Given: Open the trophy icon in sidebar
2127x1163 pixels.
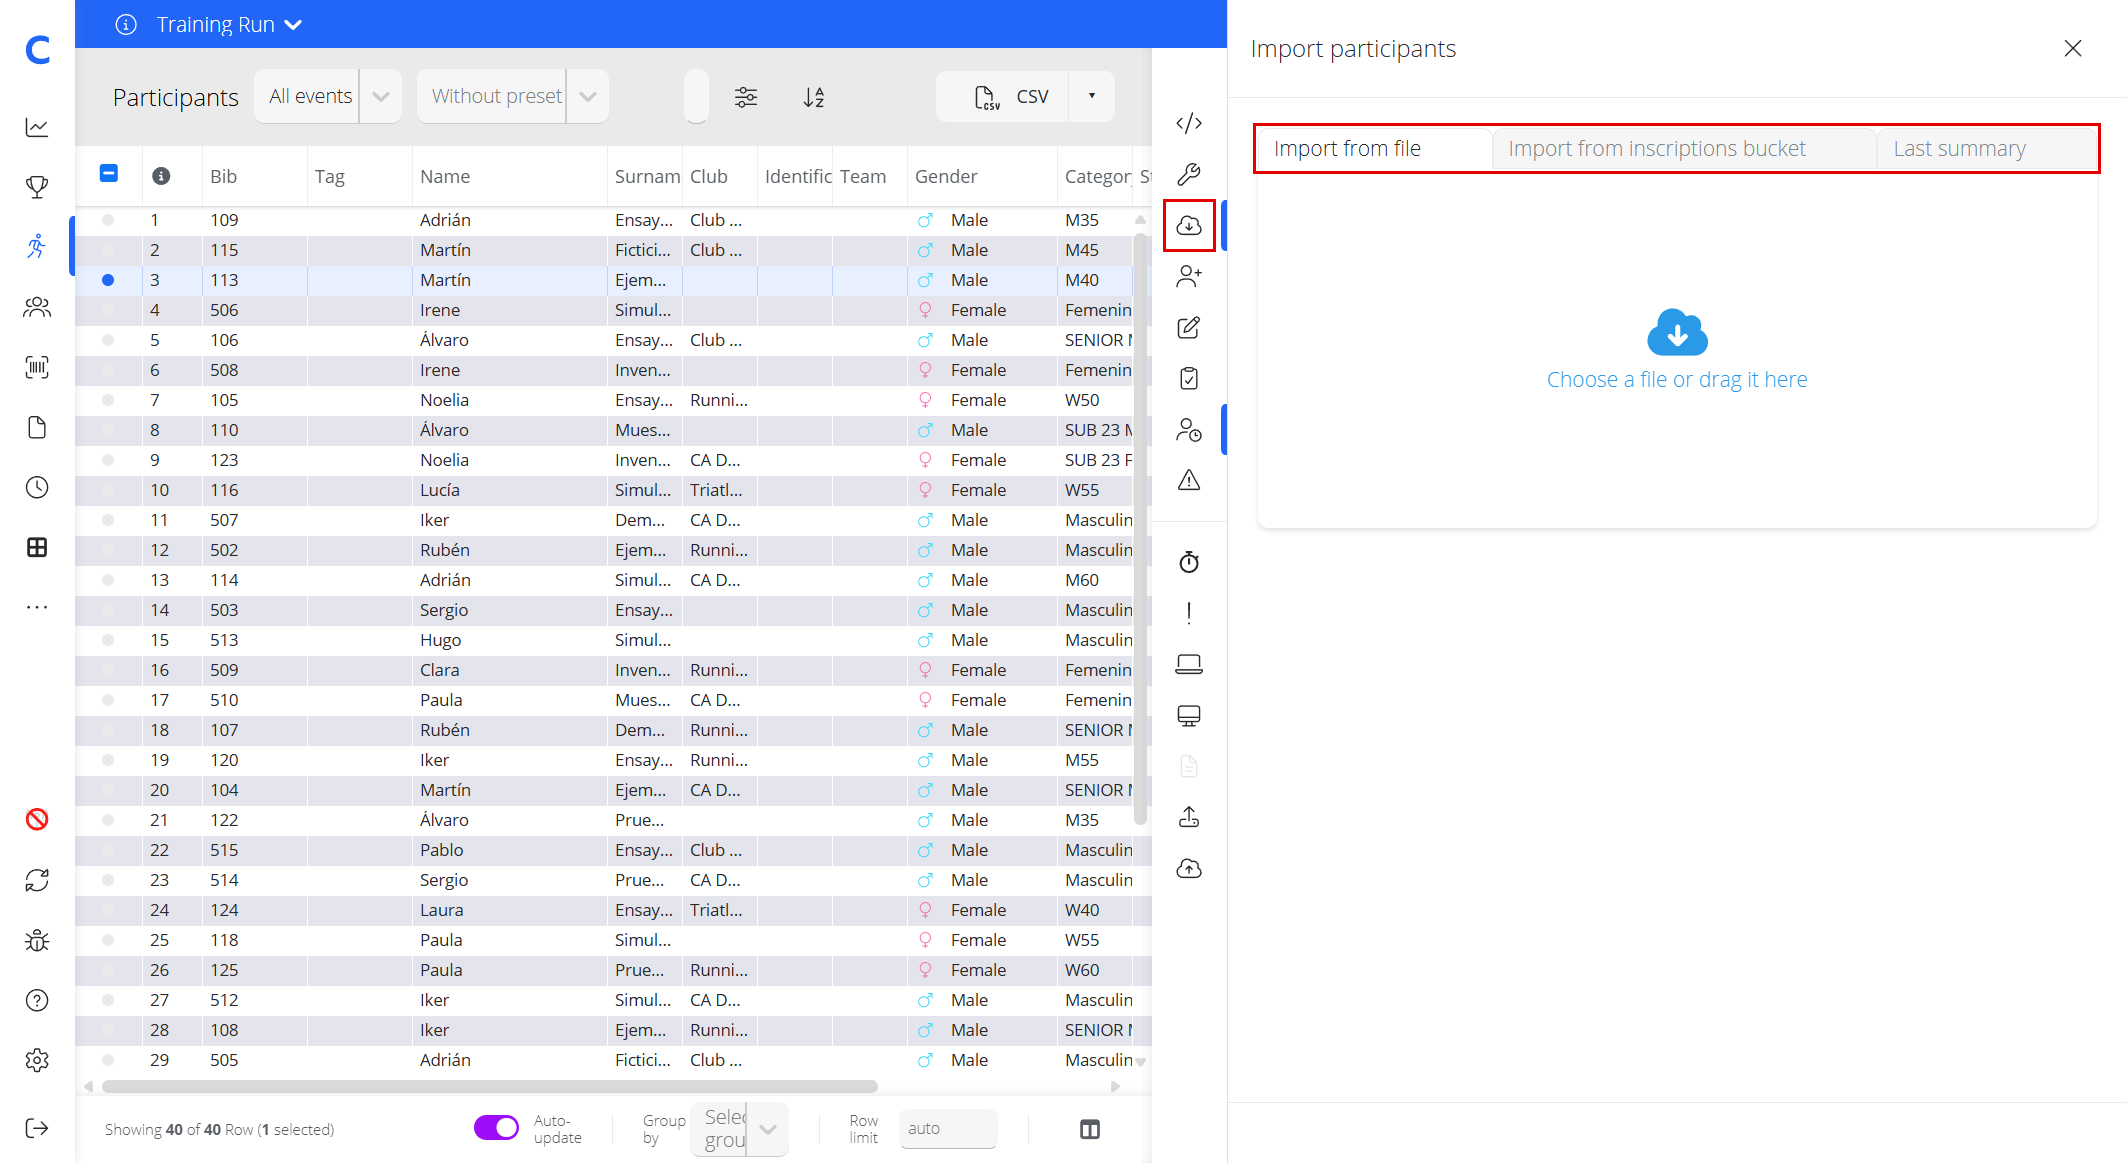Looking at the screenshot, I should click(37, 187).
